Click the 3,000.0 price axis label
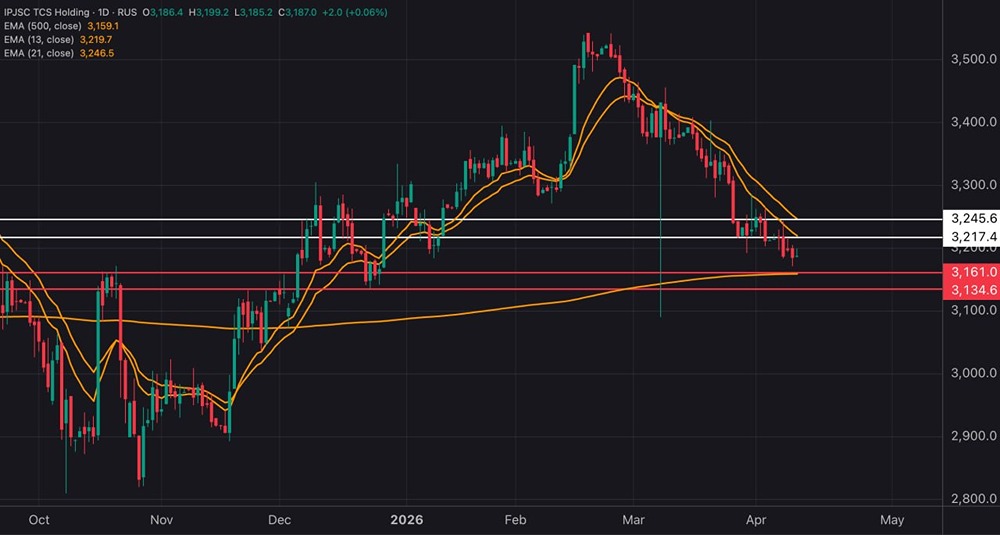1000x535 pixels. click(x=973, y=373)
